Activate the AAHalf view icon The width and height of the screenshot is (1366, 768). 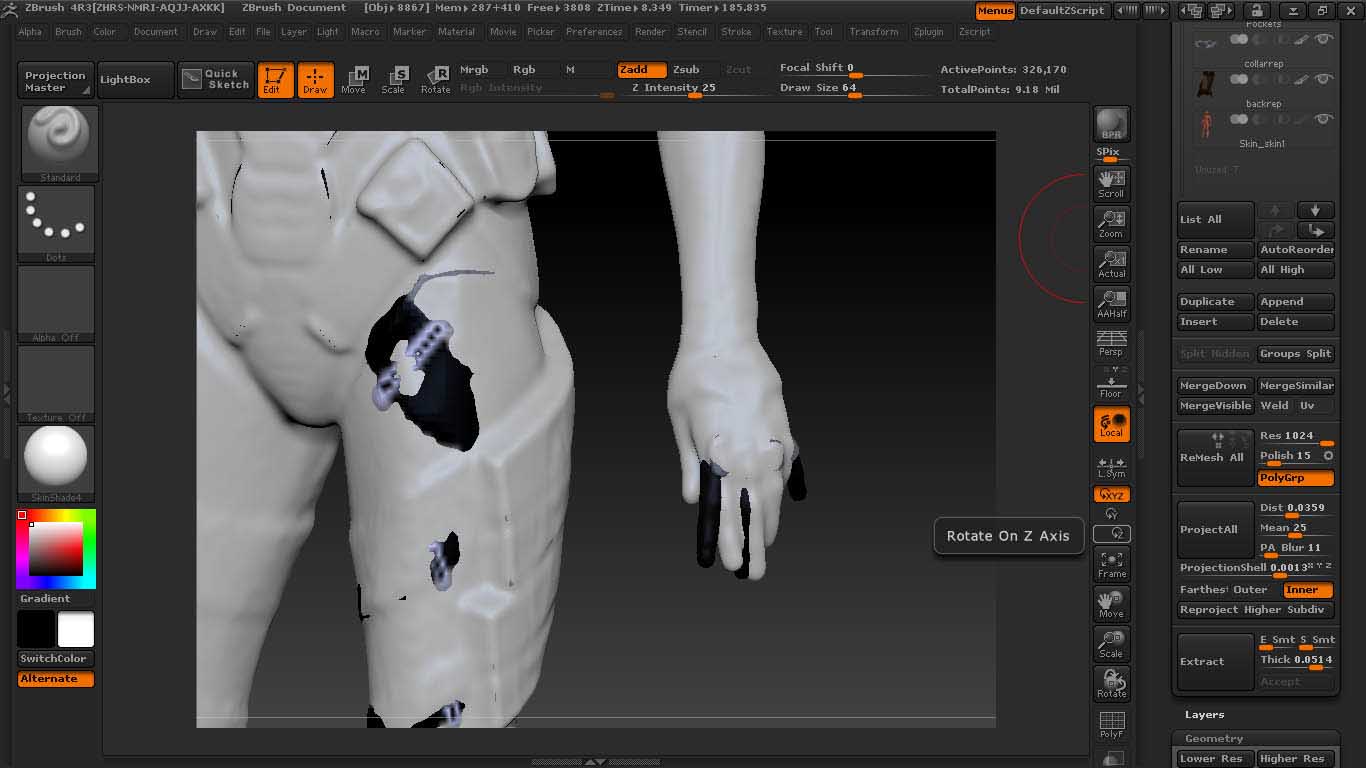tap(1111, 302)
